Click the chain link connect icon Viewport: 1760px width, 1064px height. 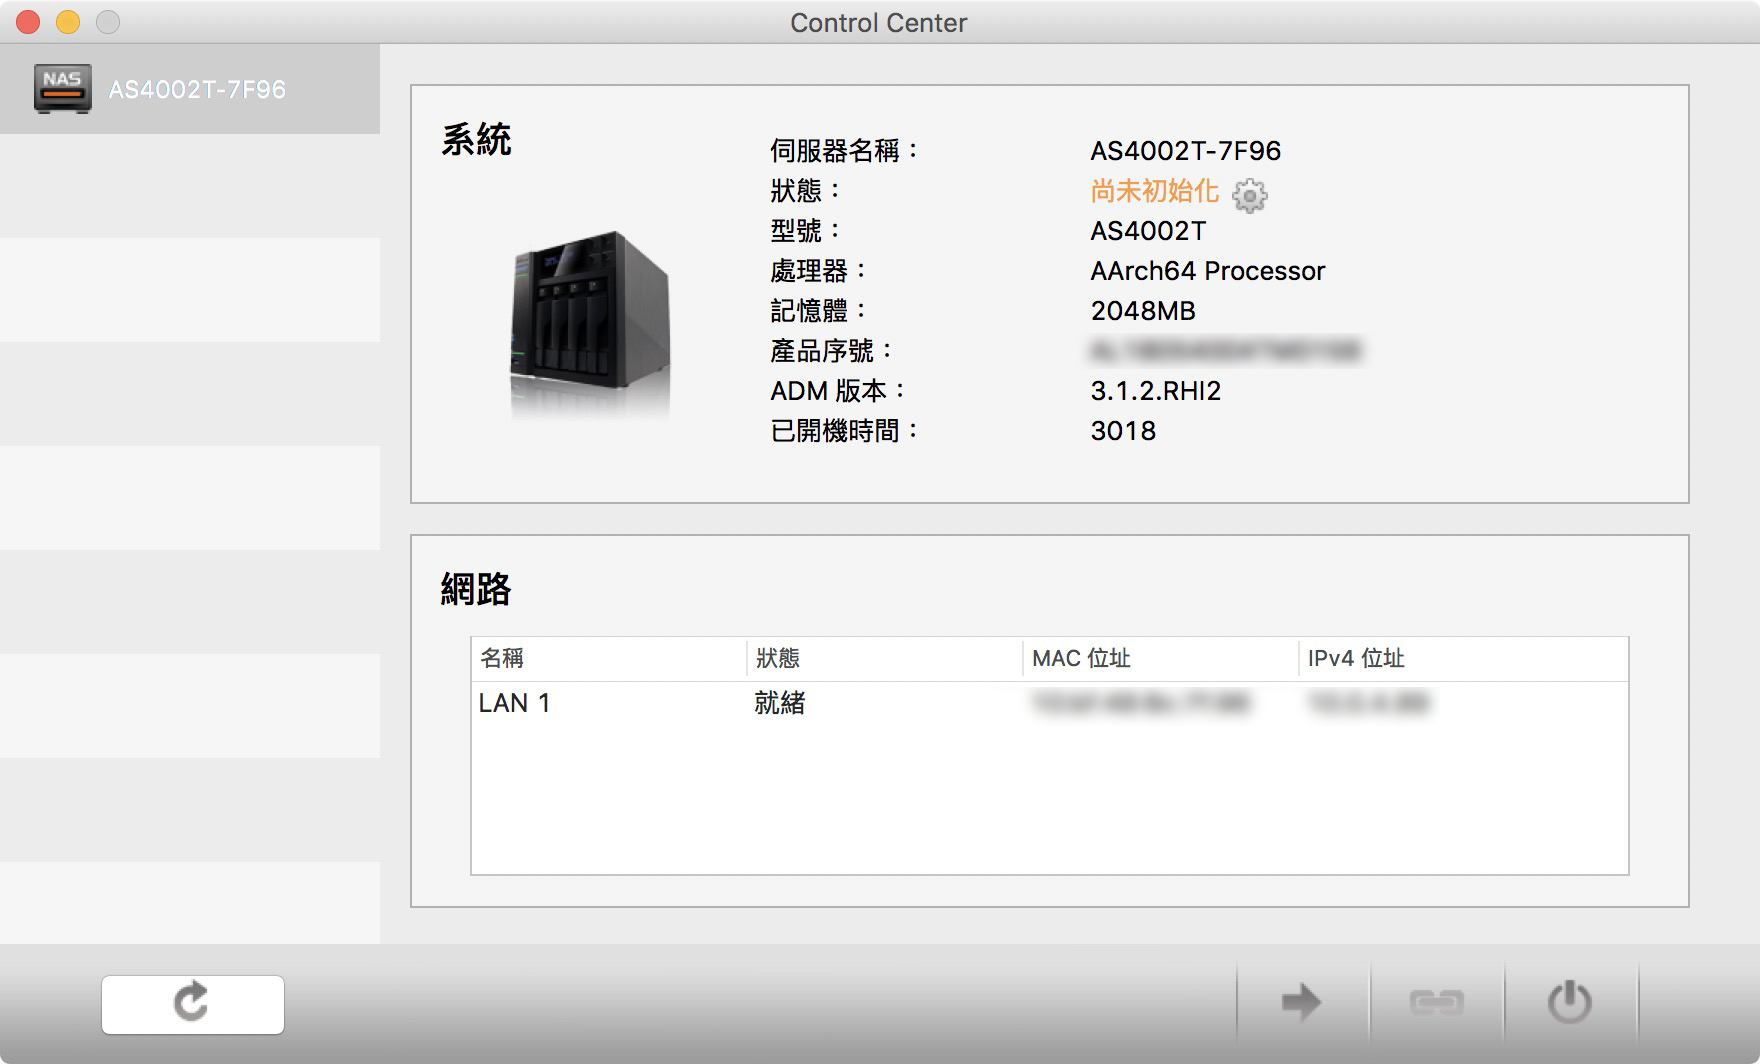click(1436, 1002)
